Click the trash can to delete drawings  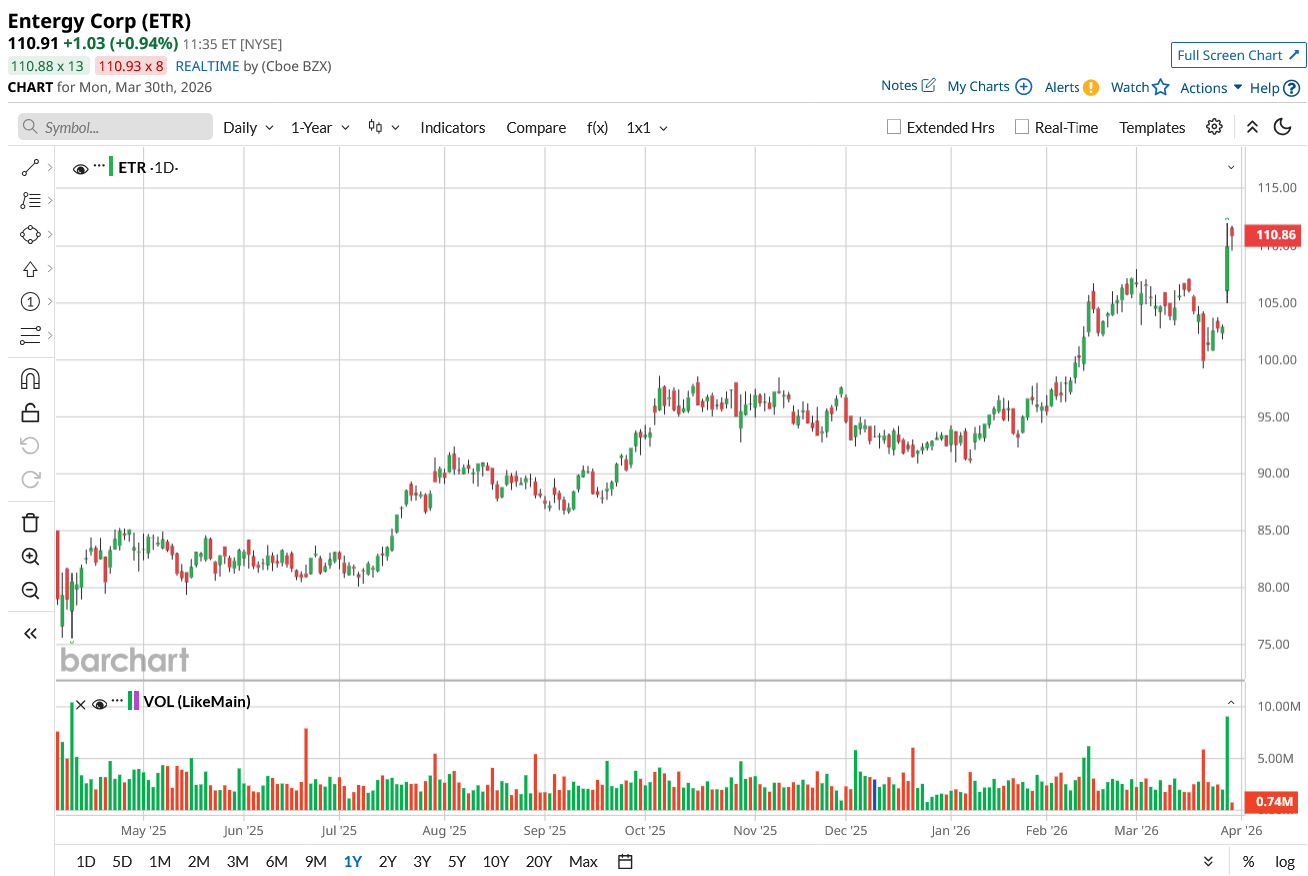(x=30, y=522)
